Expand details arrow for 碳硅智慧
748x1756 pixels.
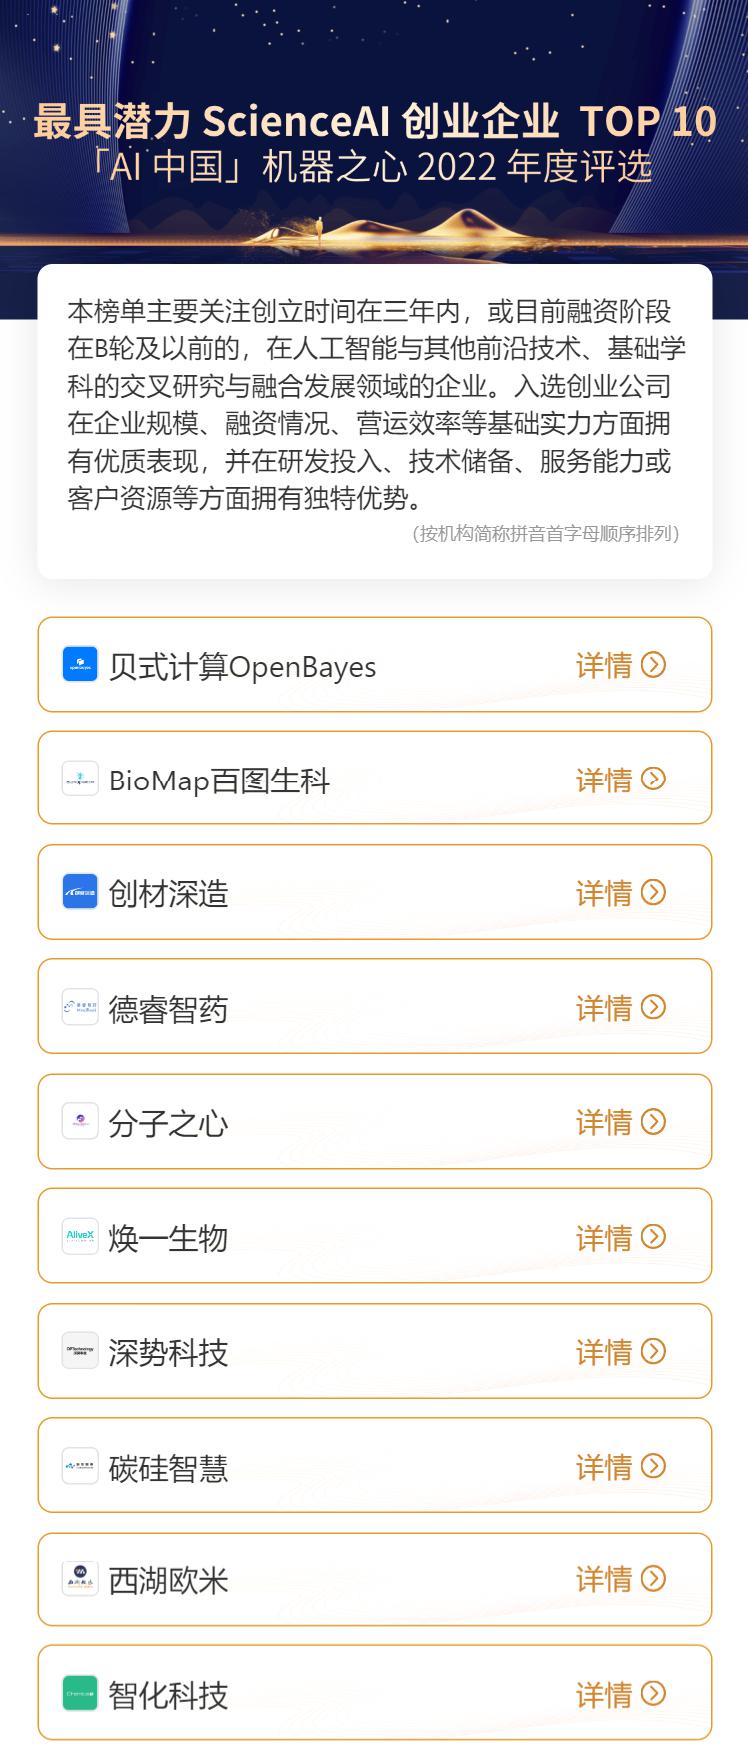(653, 1466)
